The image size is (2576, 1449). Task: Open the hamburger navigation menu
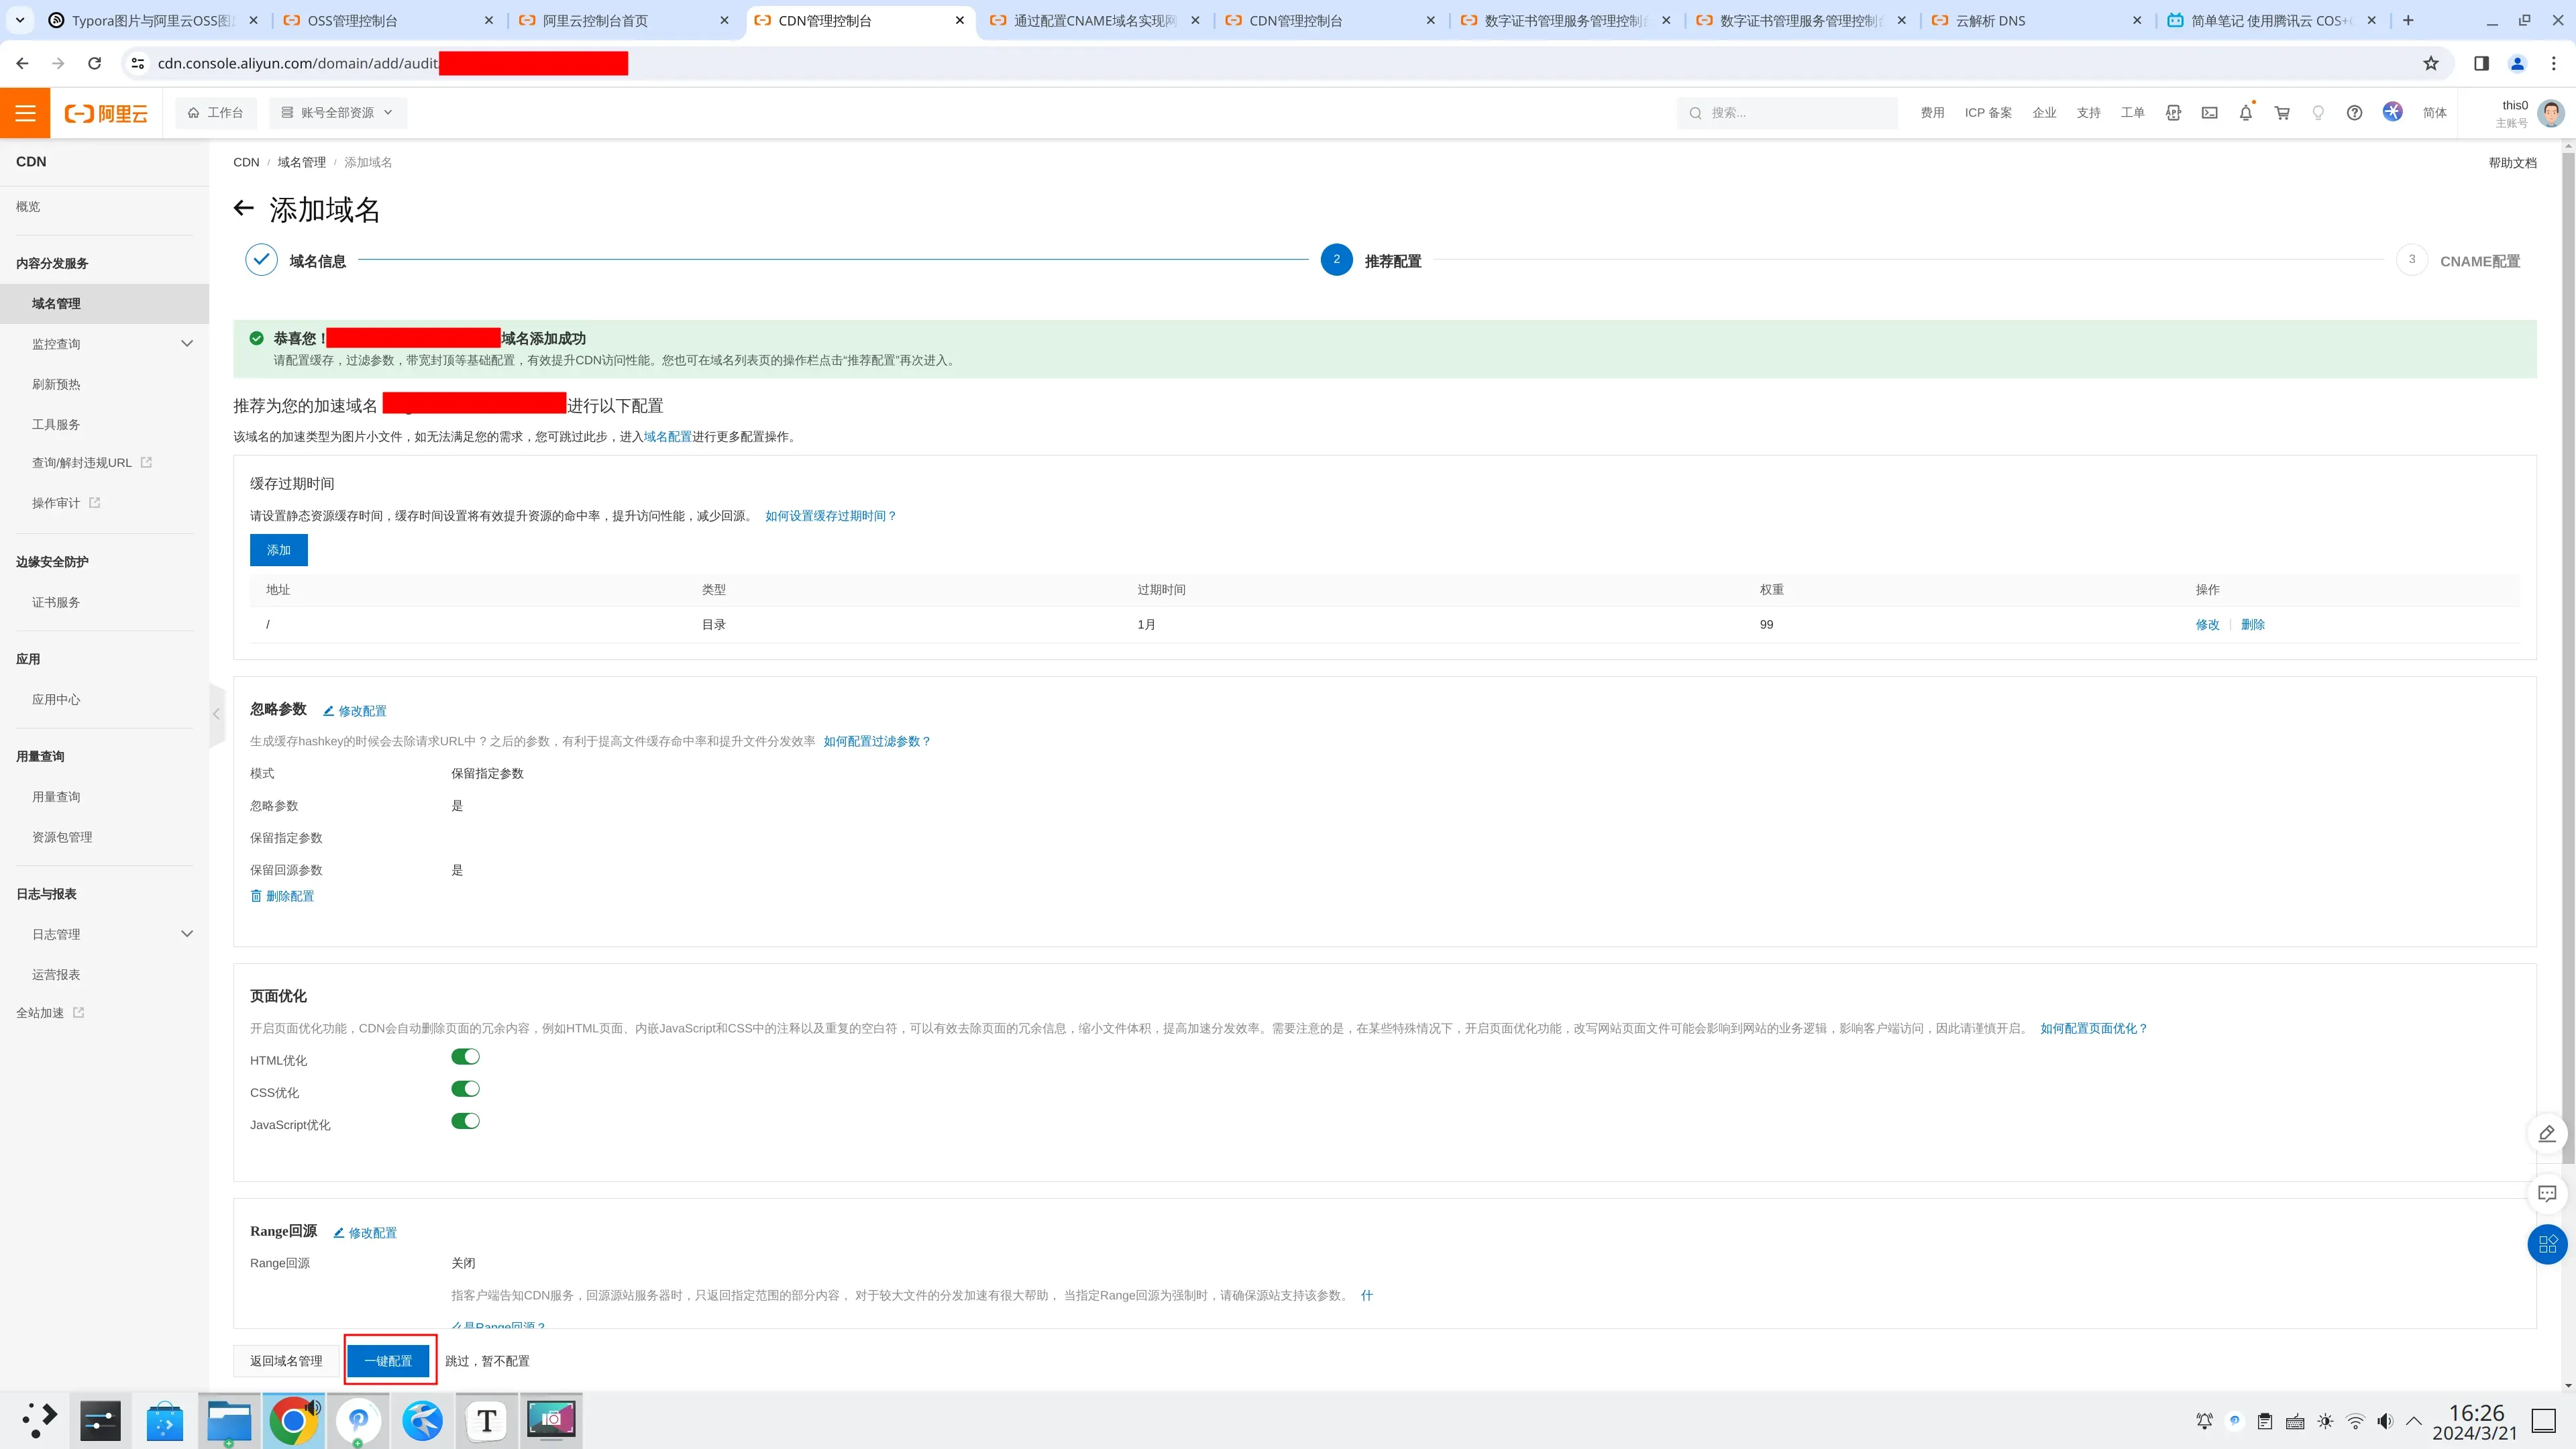coord(25,113)
